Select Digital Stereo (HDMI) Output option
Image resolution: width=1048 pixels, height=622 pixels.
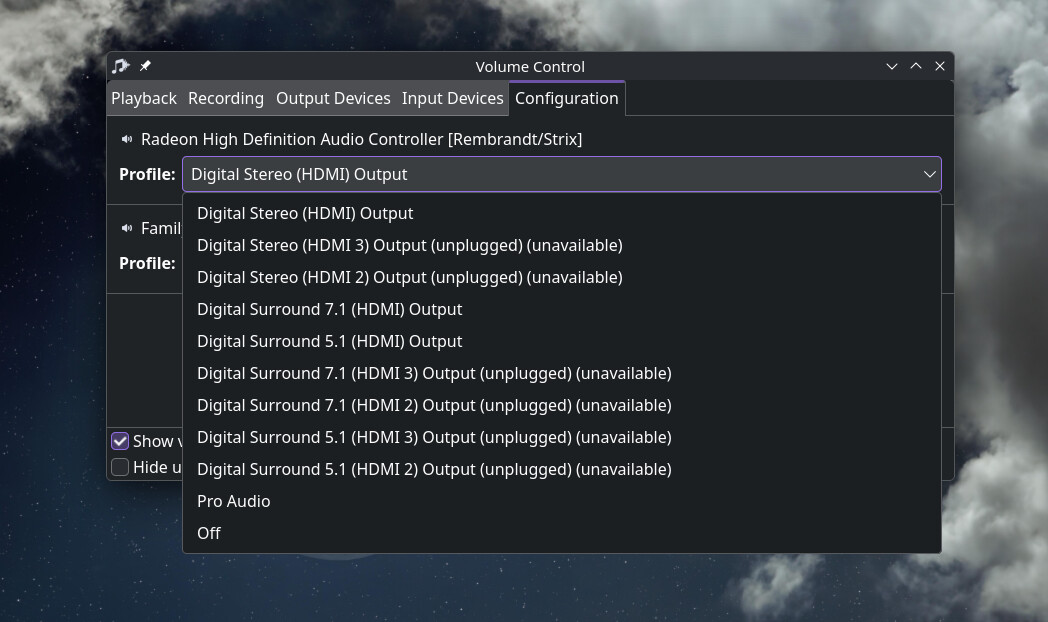(305, 213)
